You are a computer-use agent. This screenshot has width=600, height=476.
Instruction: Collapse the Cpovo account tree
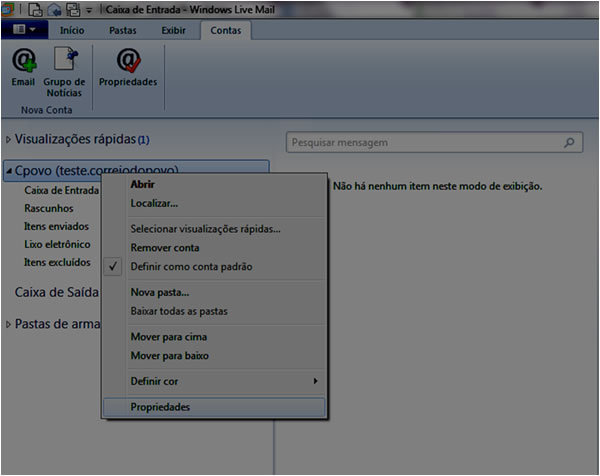tap(9, 171)
